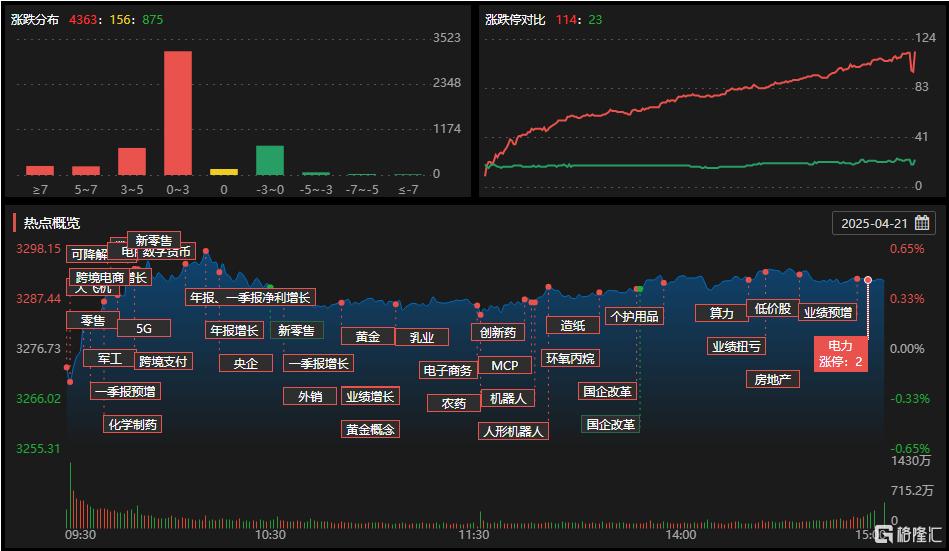Open the 央企 topic label
The height and width of the screenshot is (551, 949).
[x=246, y=363]
